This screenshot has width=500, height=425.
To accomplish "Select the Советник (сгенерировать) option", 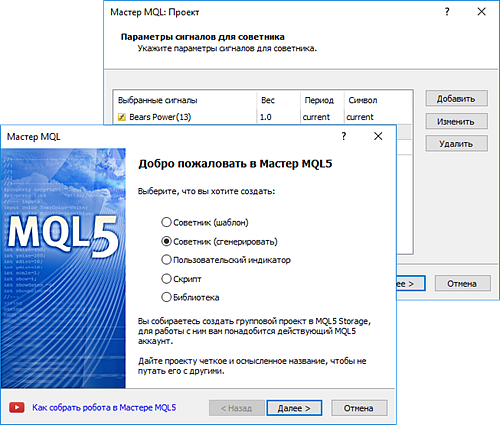I will point(219,241).
